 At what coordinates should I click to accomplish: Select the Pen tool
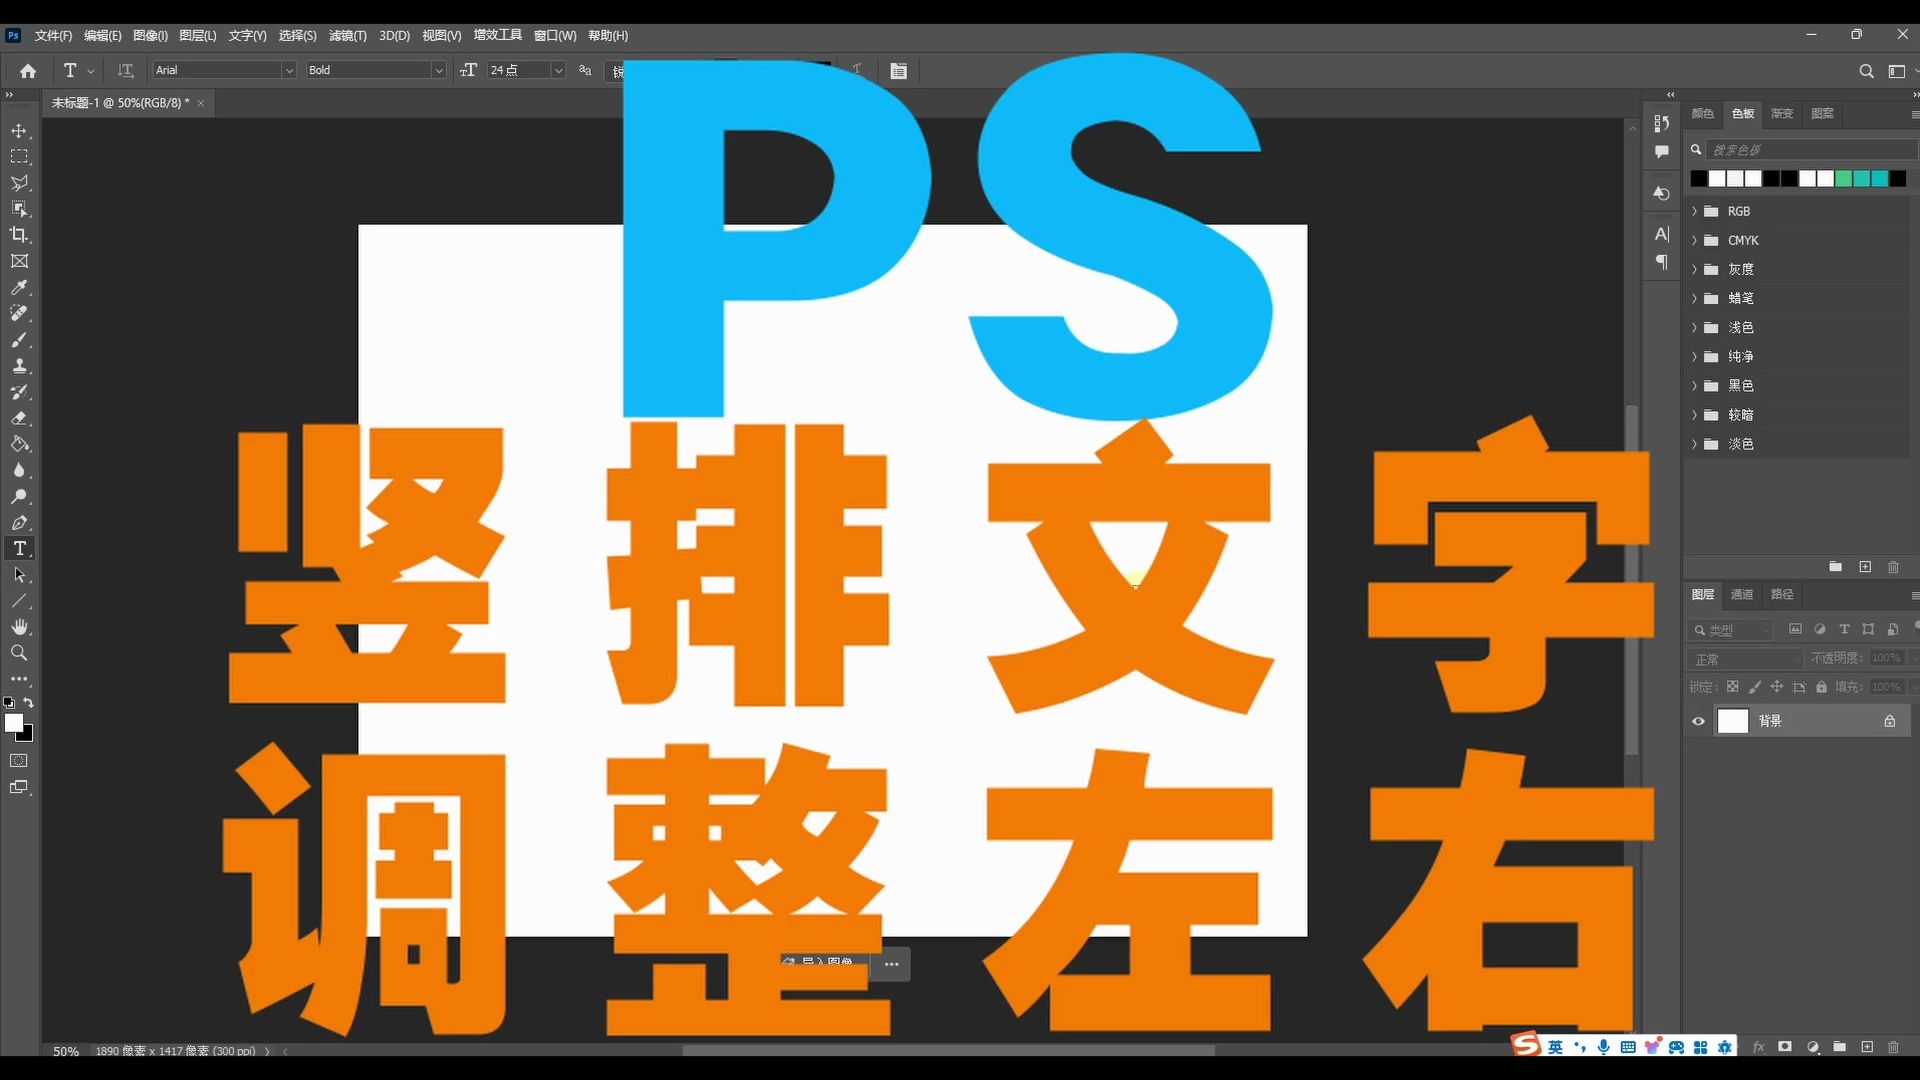pos(19,522)
